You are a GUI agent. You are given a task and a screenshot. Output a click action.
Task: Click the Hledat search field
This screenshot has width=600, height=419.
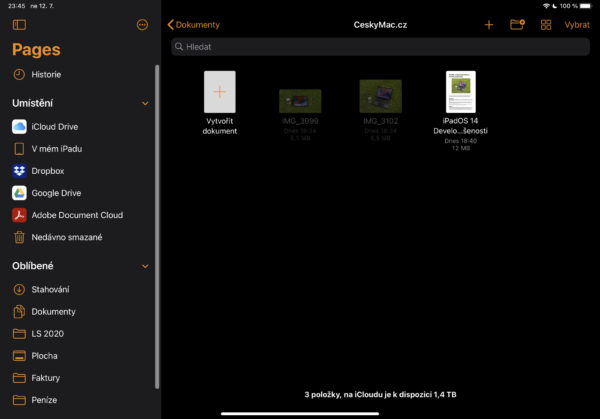point(380,46)
